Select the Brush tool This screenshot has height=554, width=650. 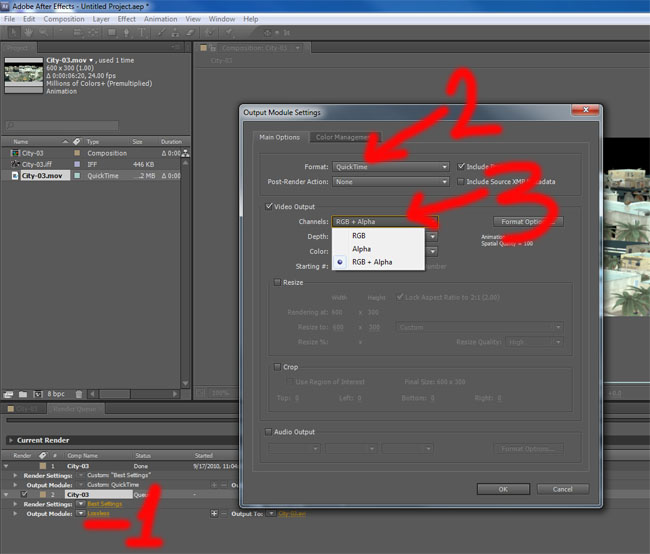pos(161,32)
